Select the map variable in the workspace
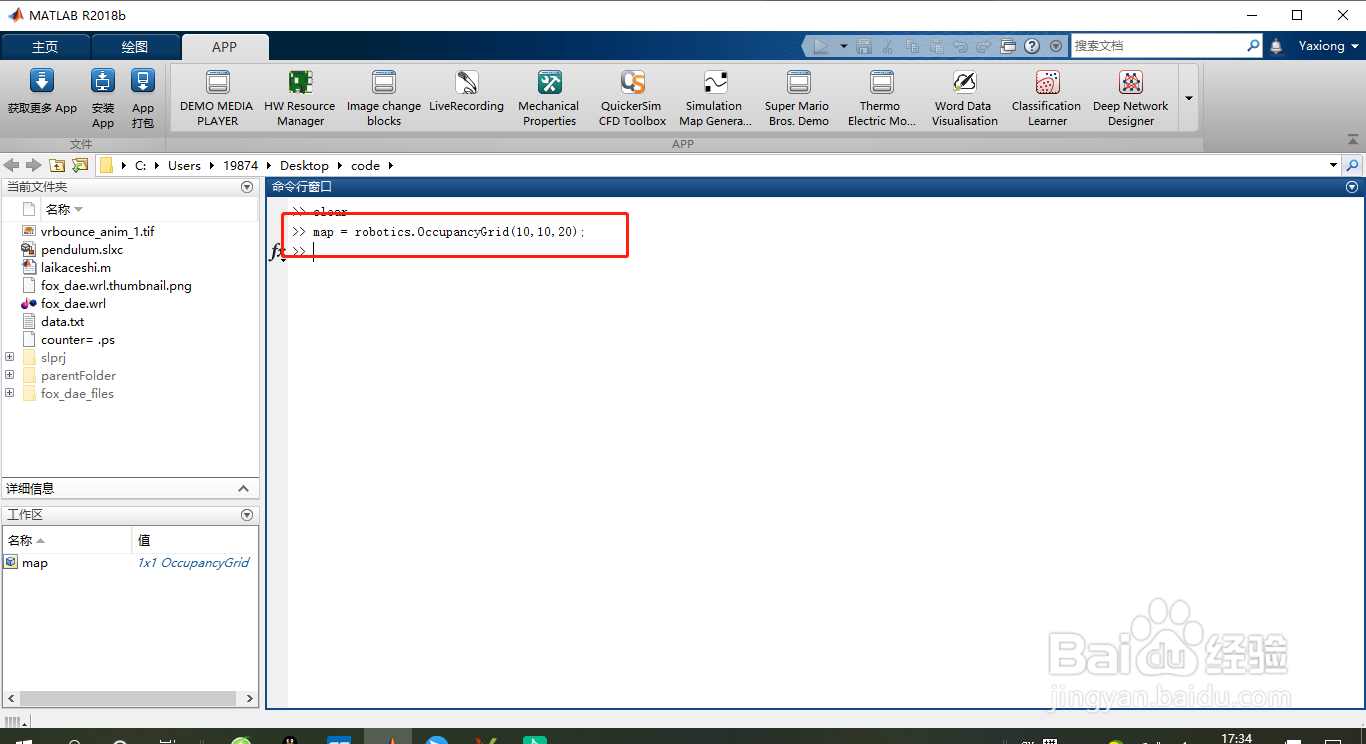1366x744 pixels. 35,563
